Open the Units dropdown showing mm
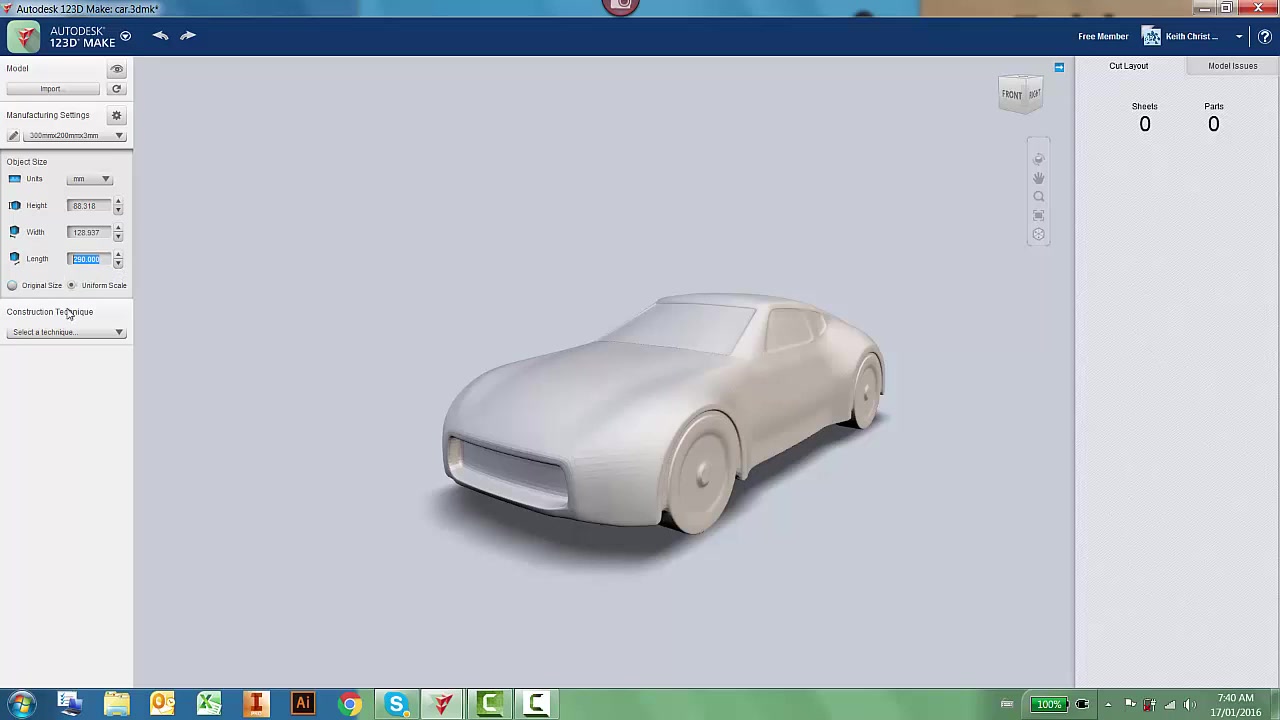1280x720 pixels. coord(89,178)
